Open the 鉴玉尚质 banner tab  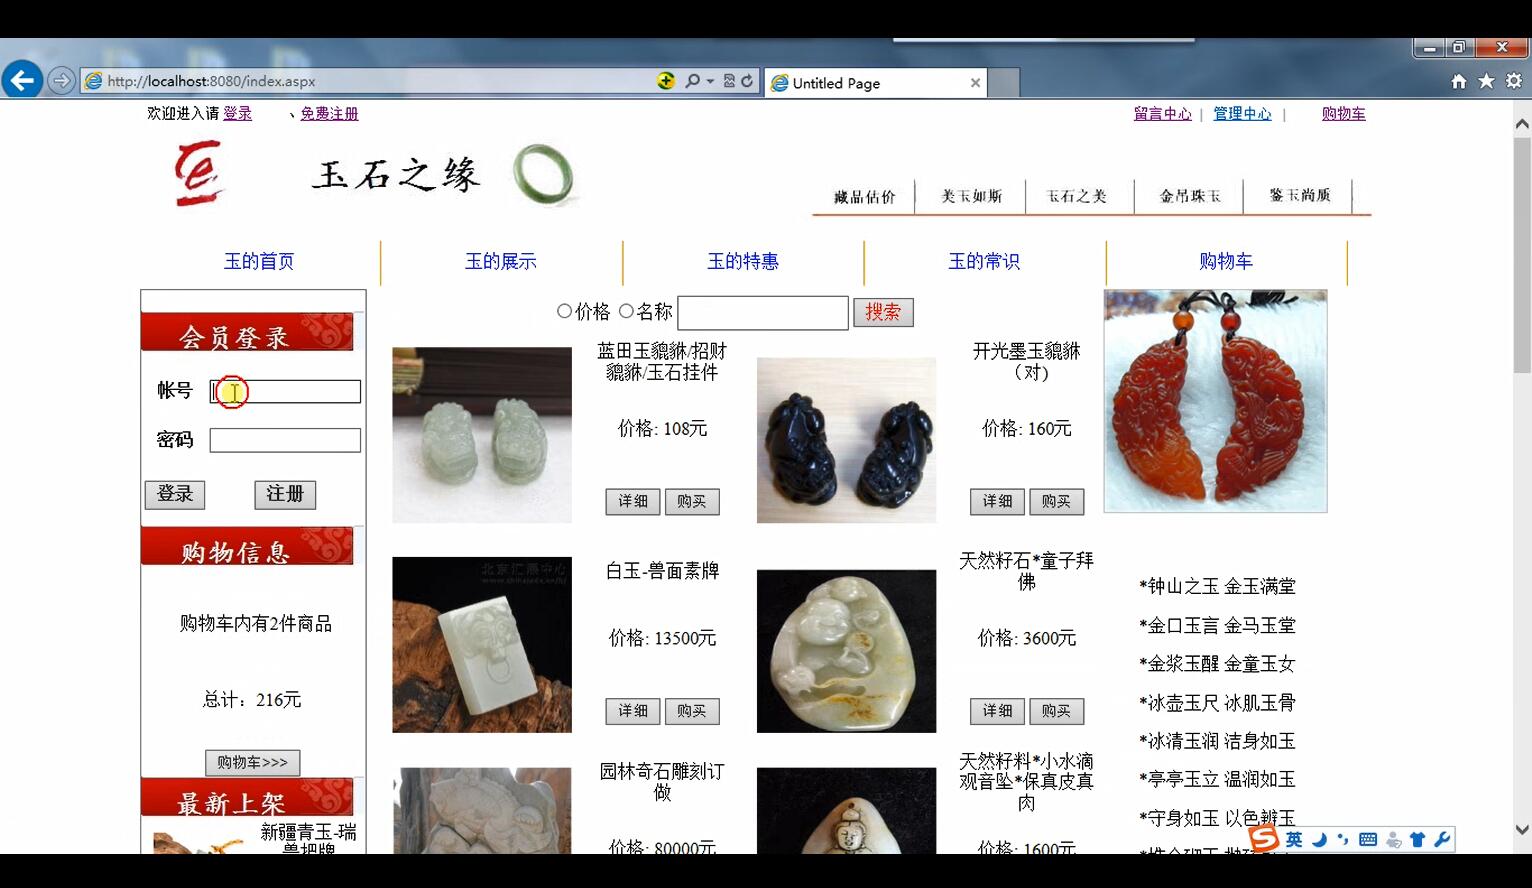[1300, 195]
